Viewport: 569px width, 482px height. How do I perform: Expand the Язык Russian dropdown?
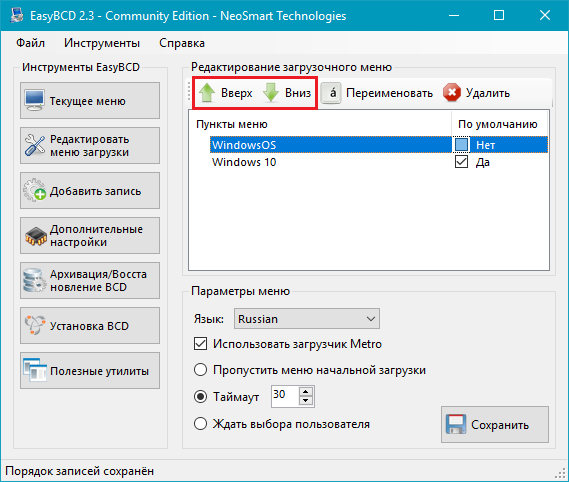(x=307, y=319)
